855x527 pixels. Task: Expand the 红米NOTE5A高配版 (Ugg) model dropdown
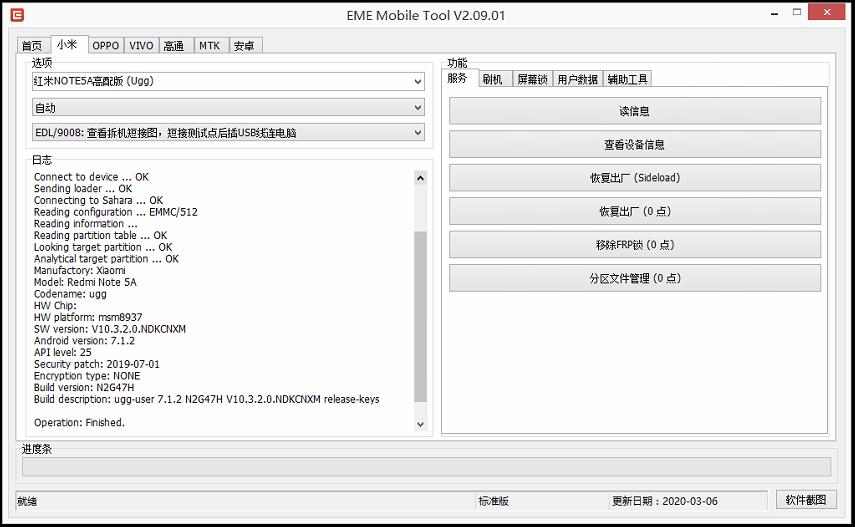228,81
